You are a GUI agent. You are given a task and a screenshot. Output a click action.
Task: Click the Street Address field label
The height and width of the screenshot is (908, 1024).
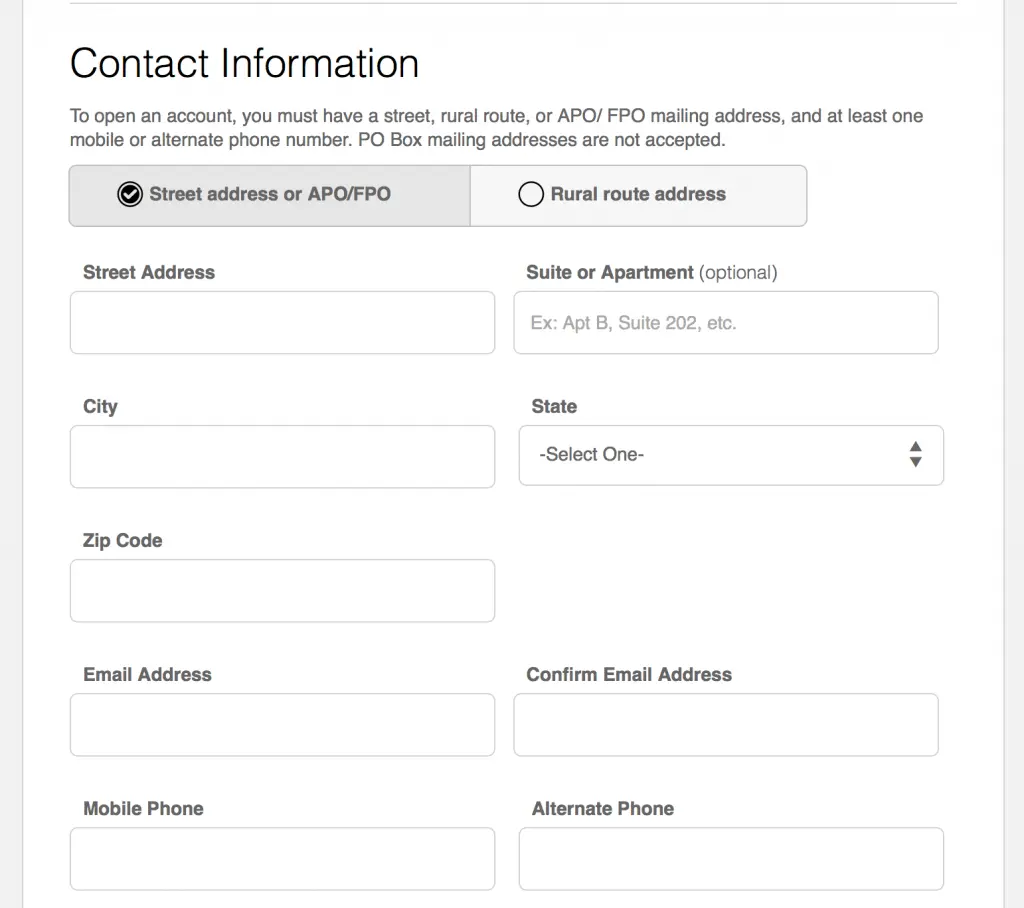(149, 272)
